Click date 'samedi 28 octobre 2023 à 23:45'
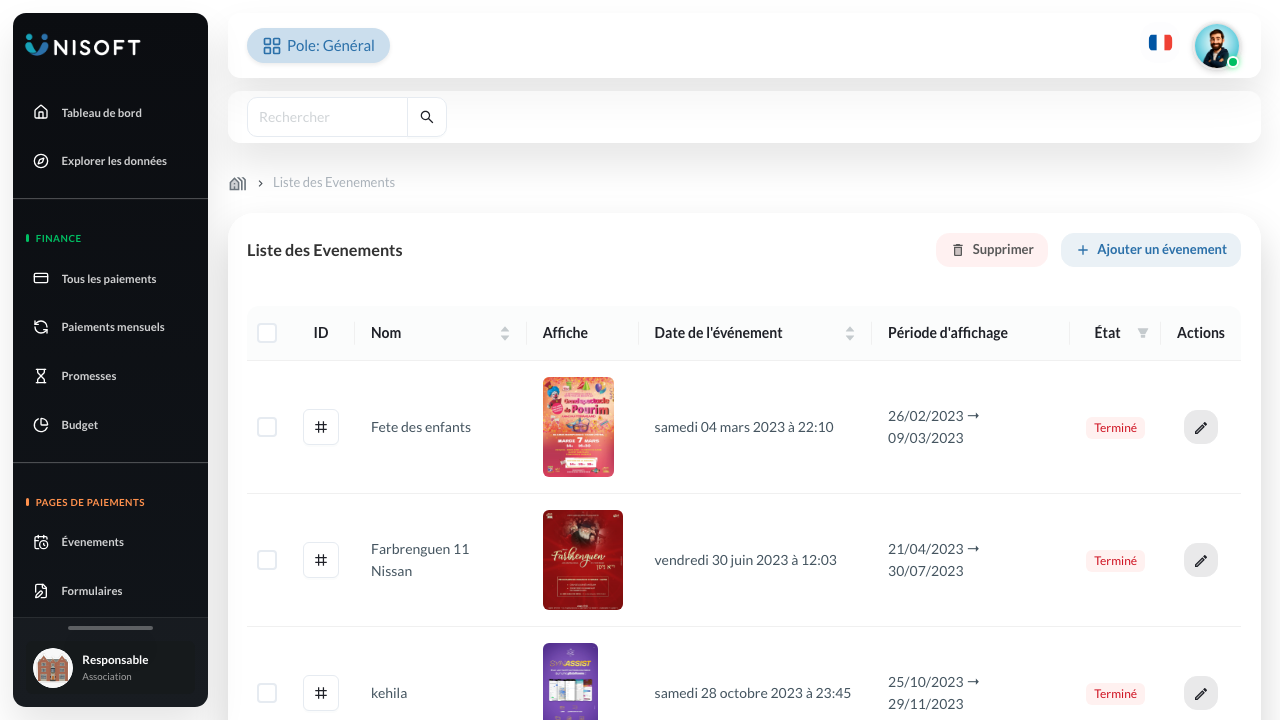 (753, 693)
